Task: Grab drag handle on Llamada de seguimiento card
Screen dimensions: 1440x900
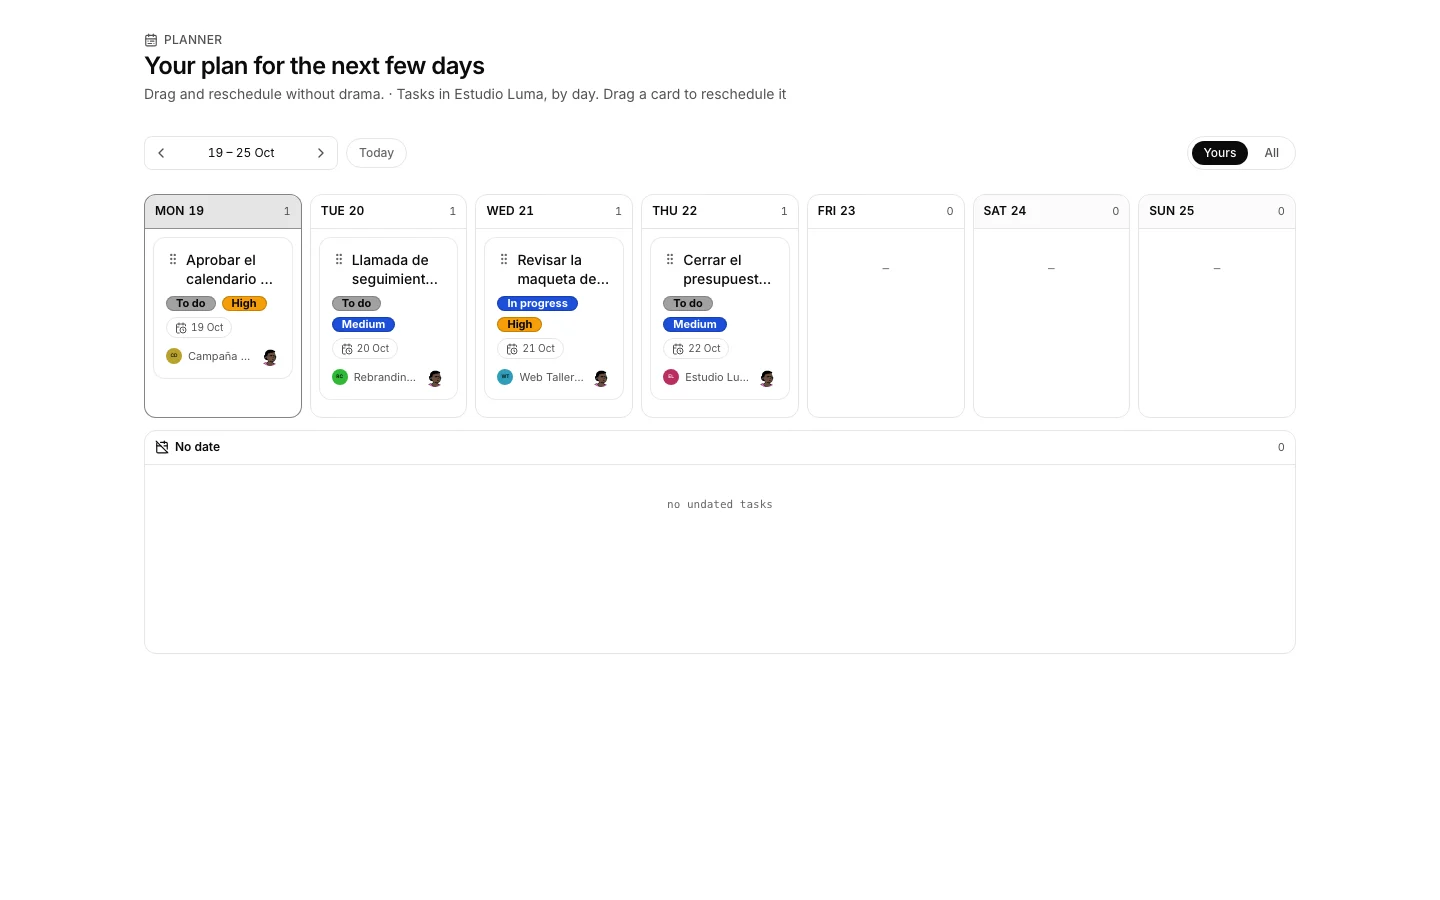Action: [x=339, y=259]
